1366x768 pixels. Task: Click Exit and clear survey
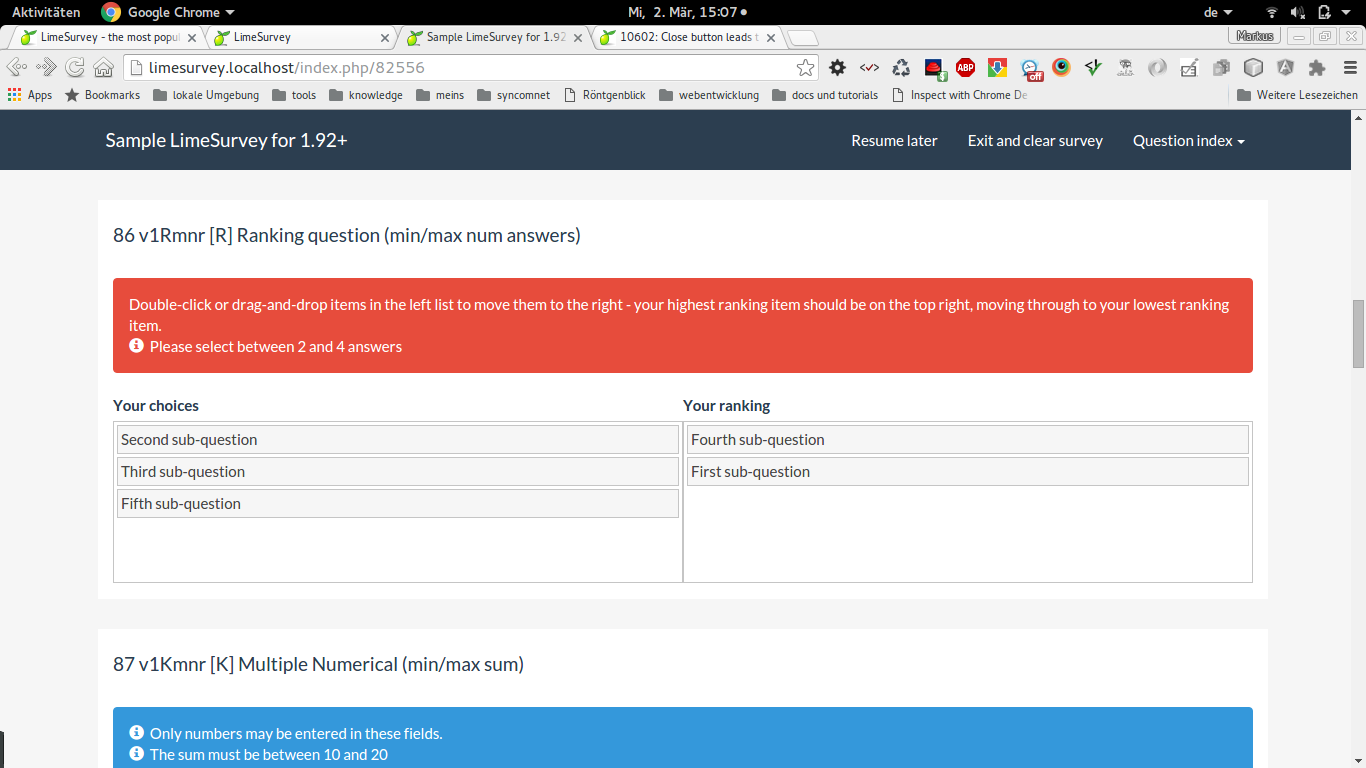pos(1035,141)
